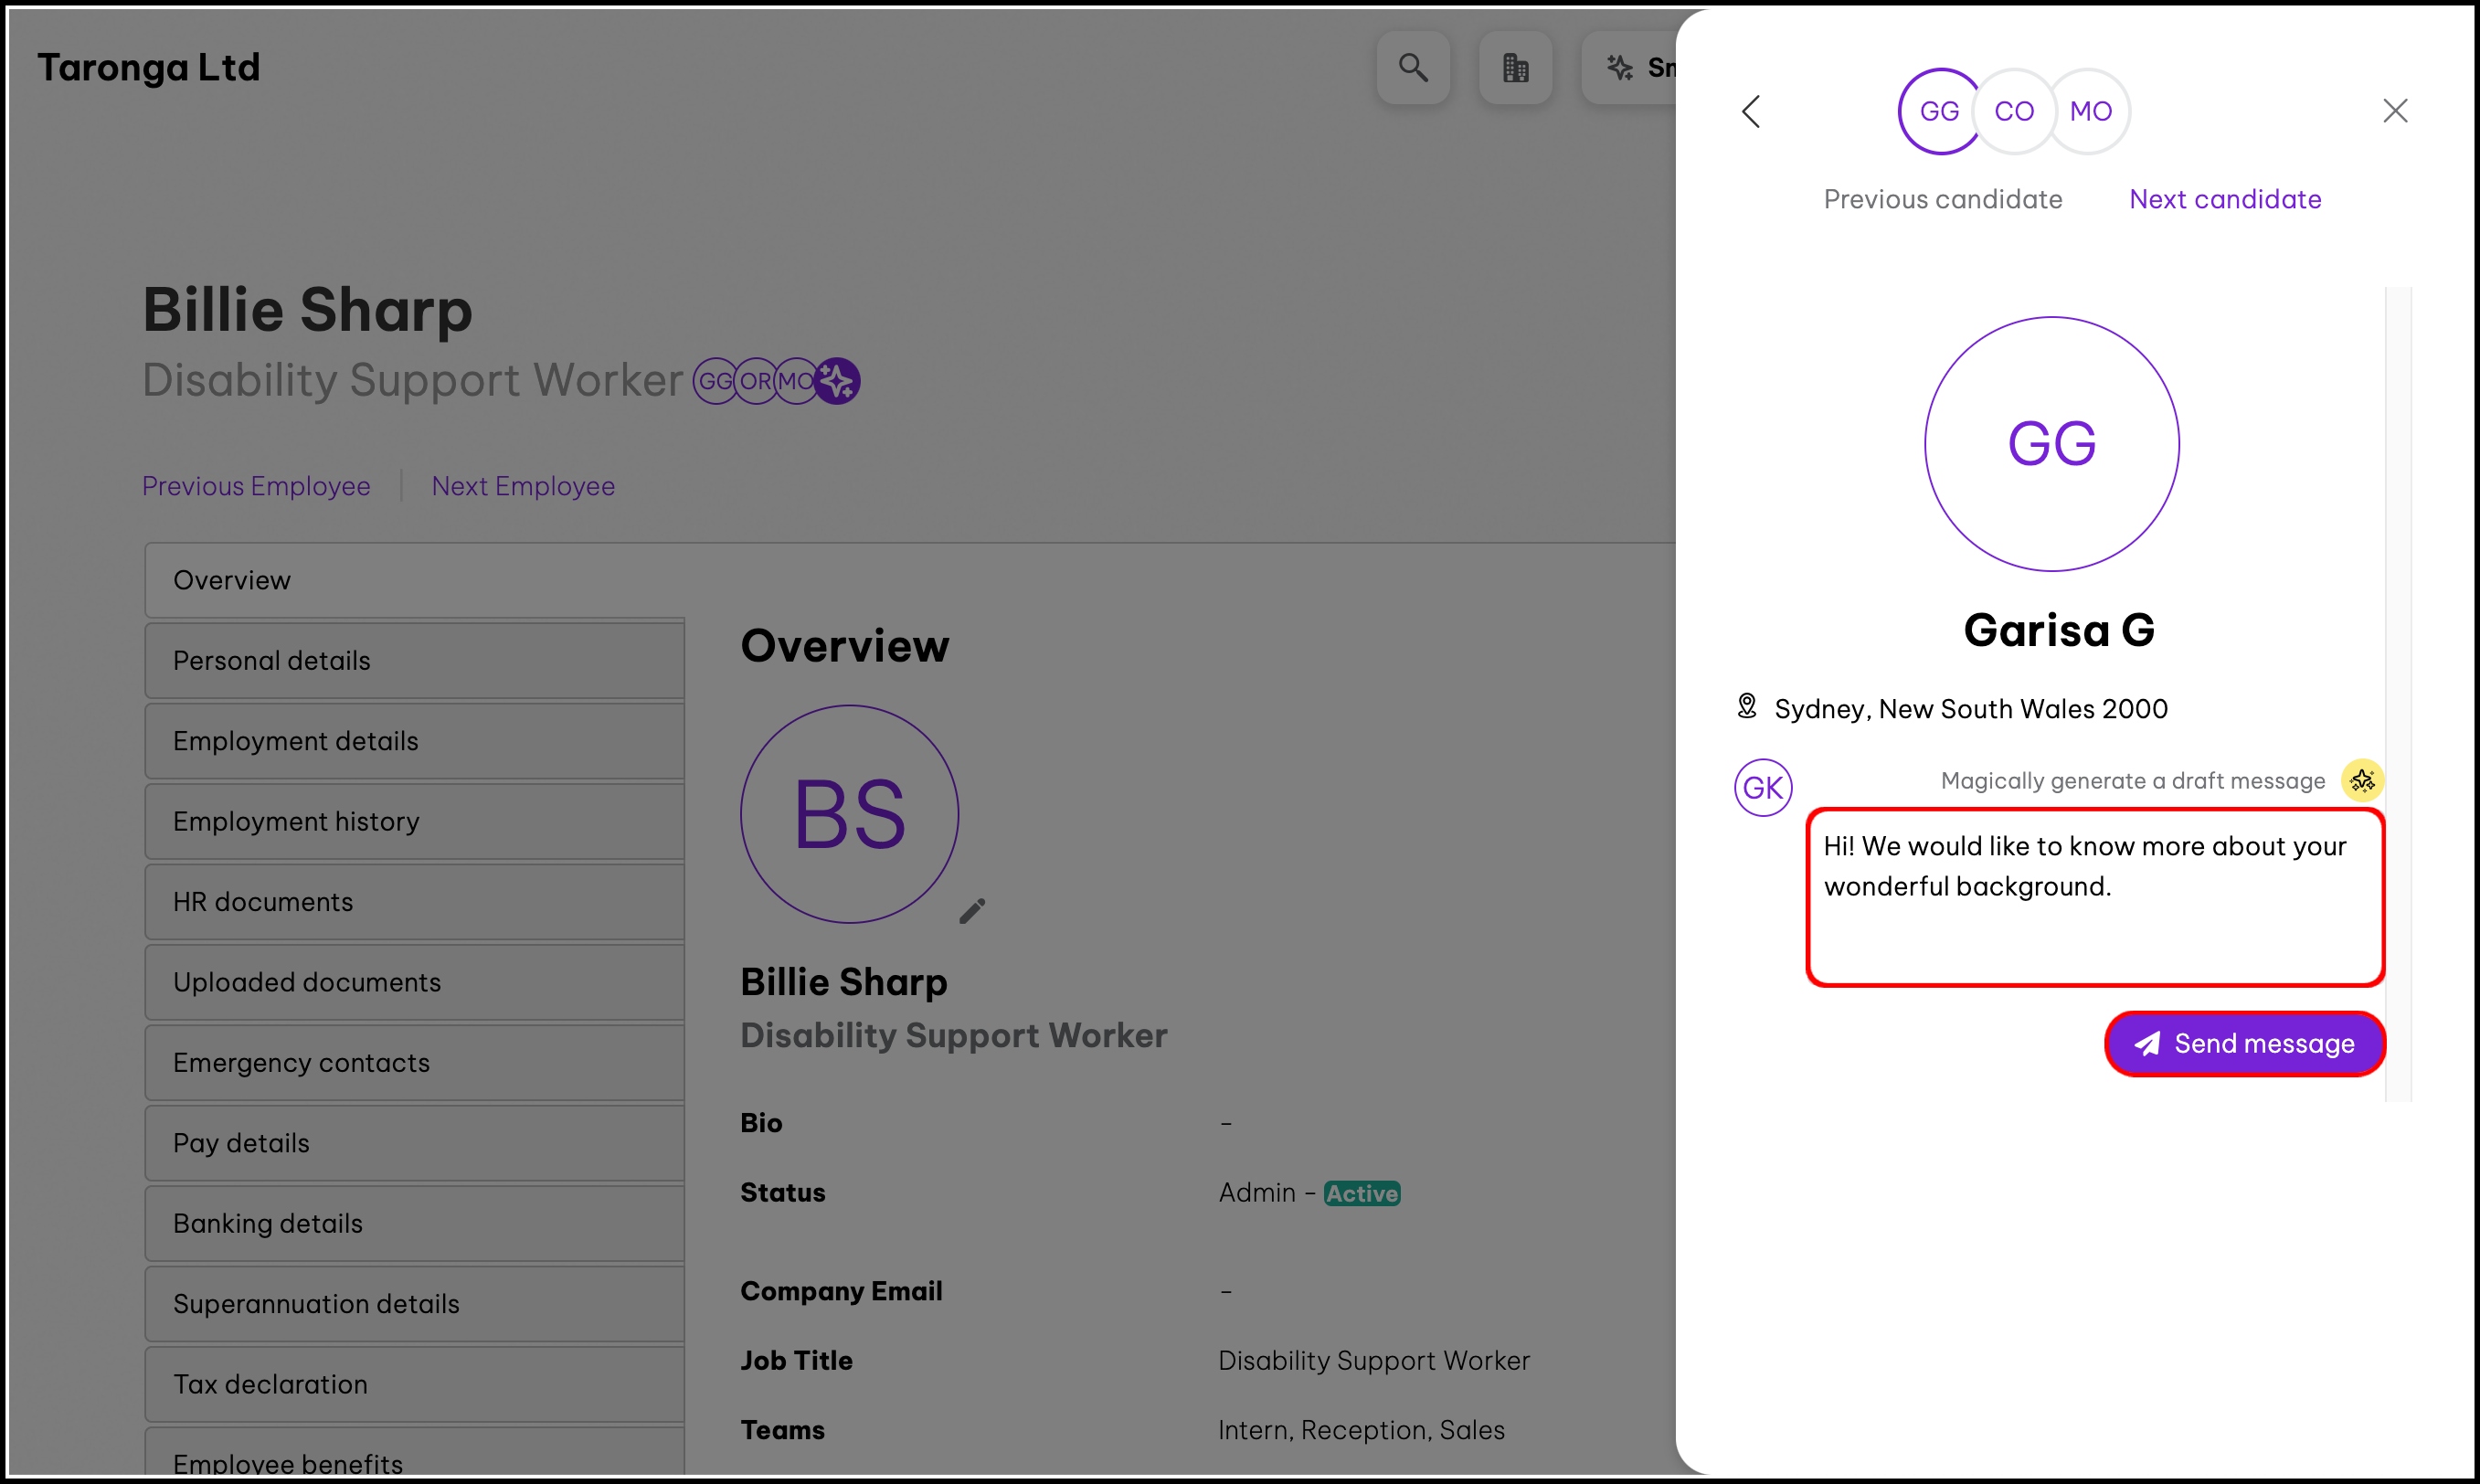2480x1484 pixels.
Task: Click the Magically generate a draft message label
Action: (x=2133, y=781)
